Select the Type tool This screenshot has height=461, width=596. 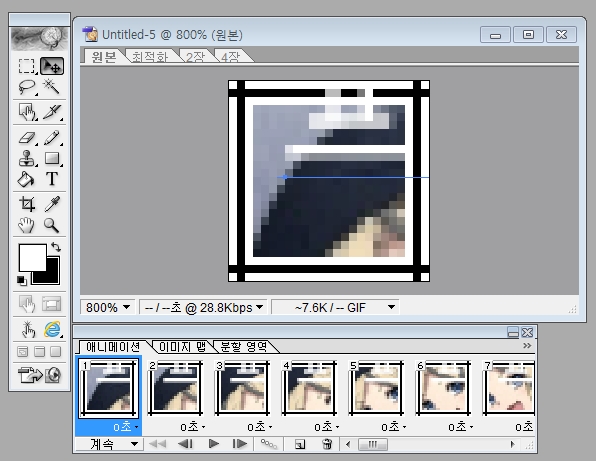[52, 179]
